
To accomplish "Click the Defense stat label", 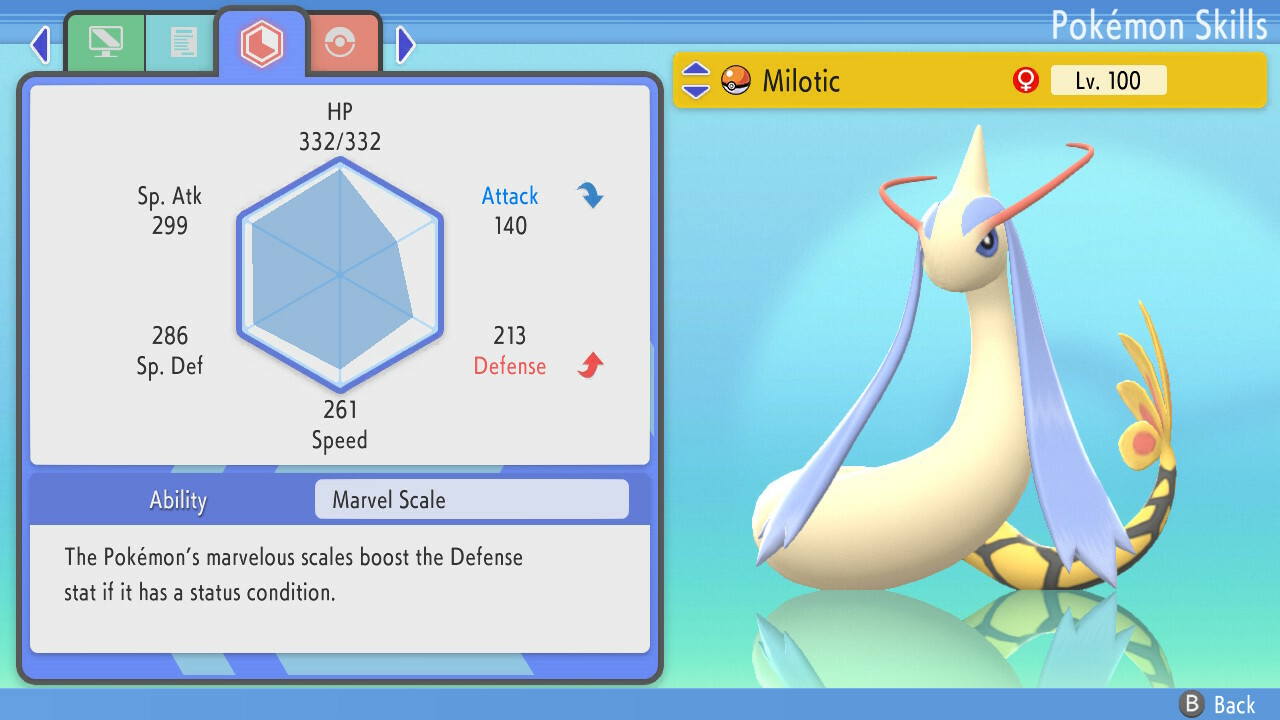I will pyautogui.click(x=510, y=366).
